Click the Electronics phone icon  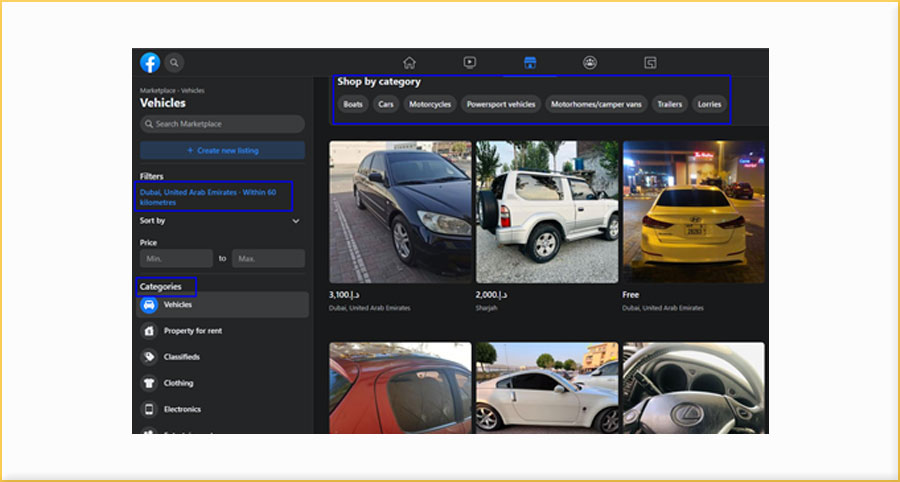149,409
